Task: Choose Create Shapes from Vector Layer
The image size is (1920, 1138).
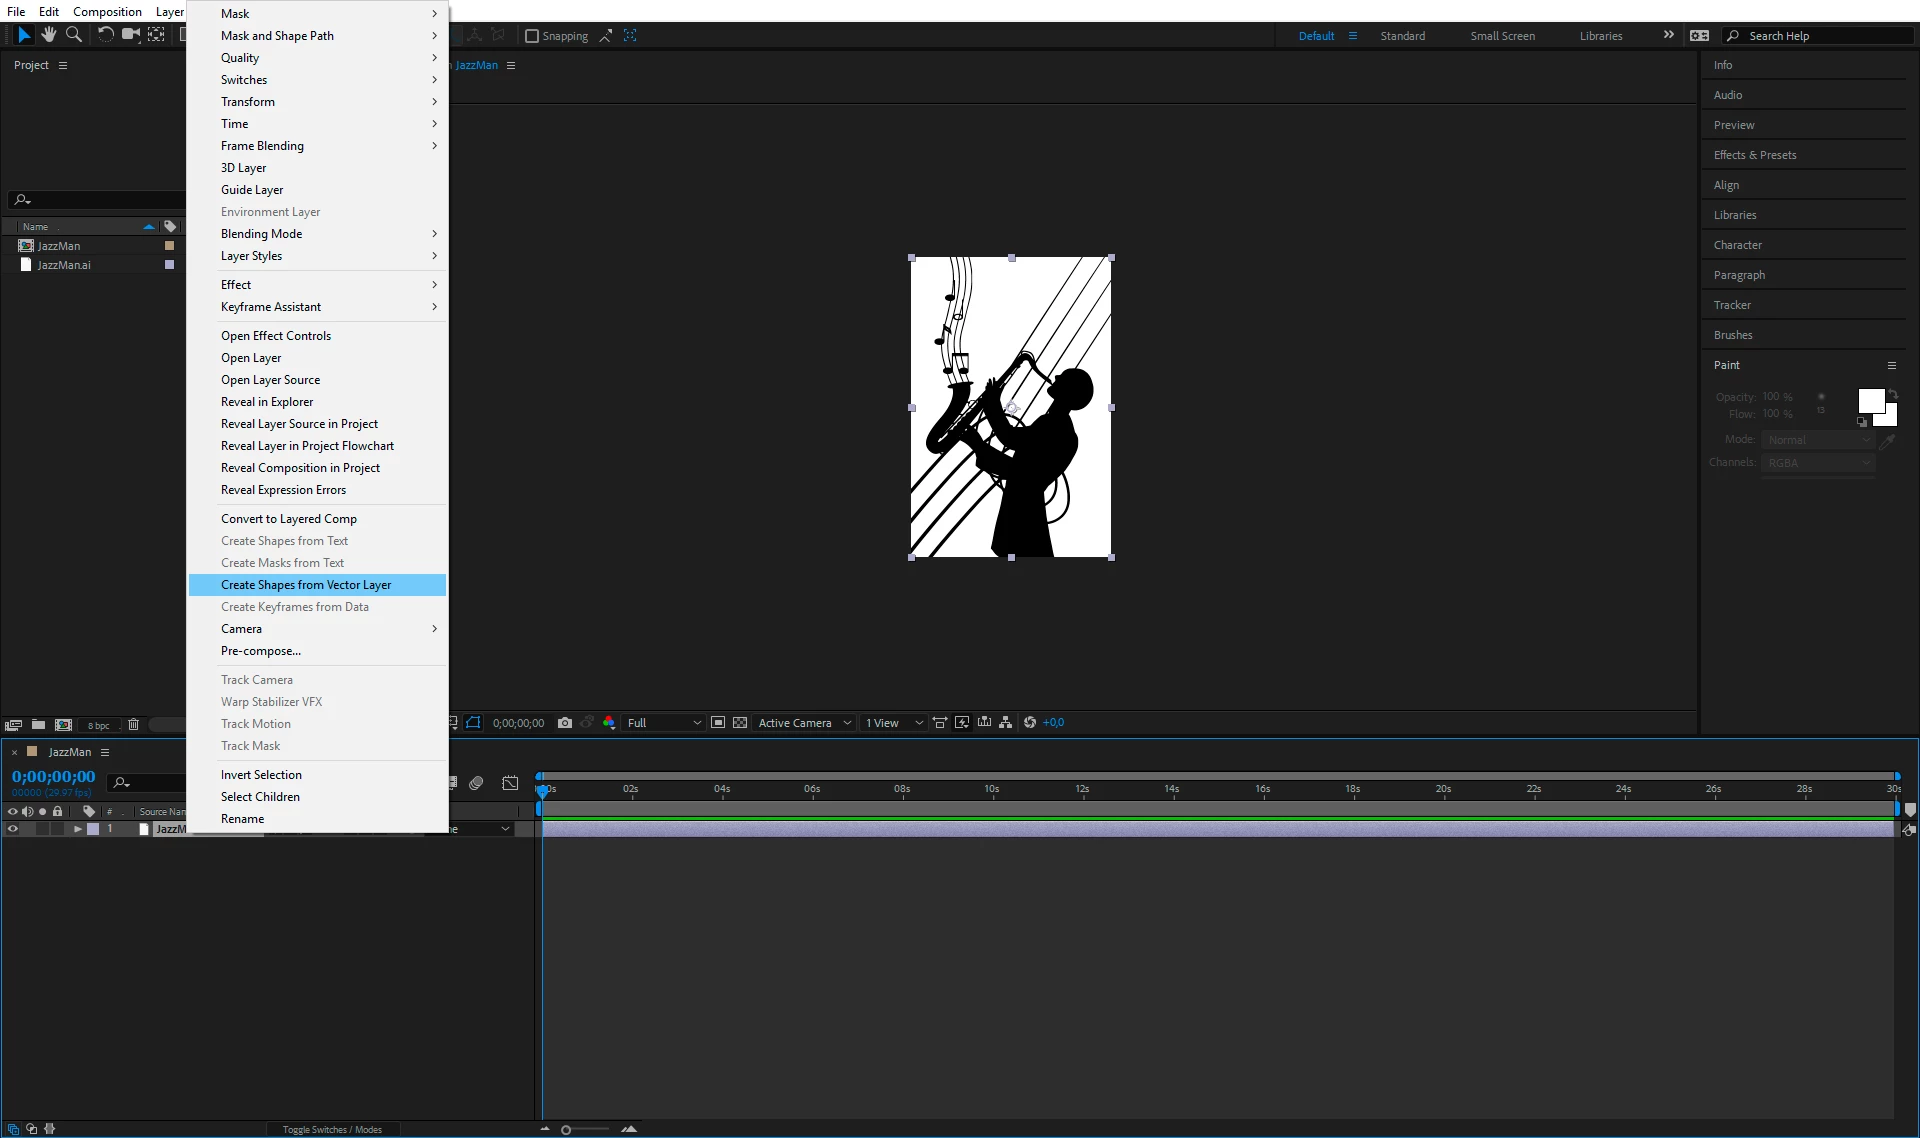Action: point(306,585)
